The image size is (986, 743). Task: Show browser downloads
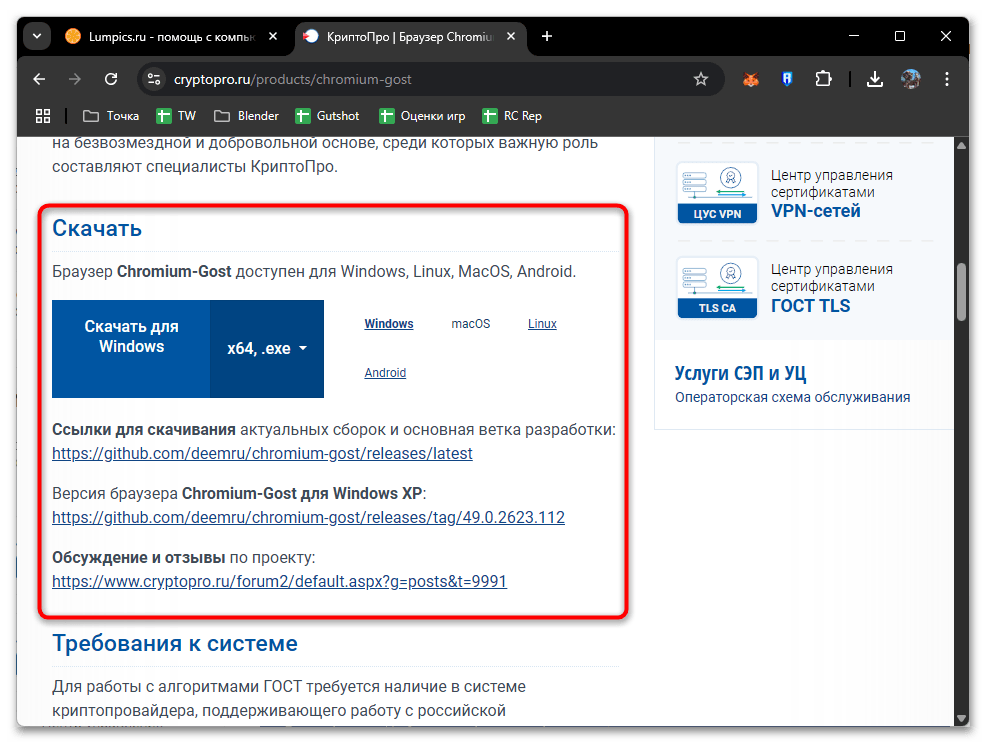click(x=875, y=79)
